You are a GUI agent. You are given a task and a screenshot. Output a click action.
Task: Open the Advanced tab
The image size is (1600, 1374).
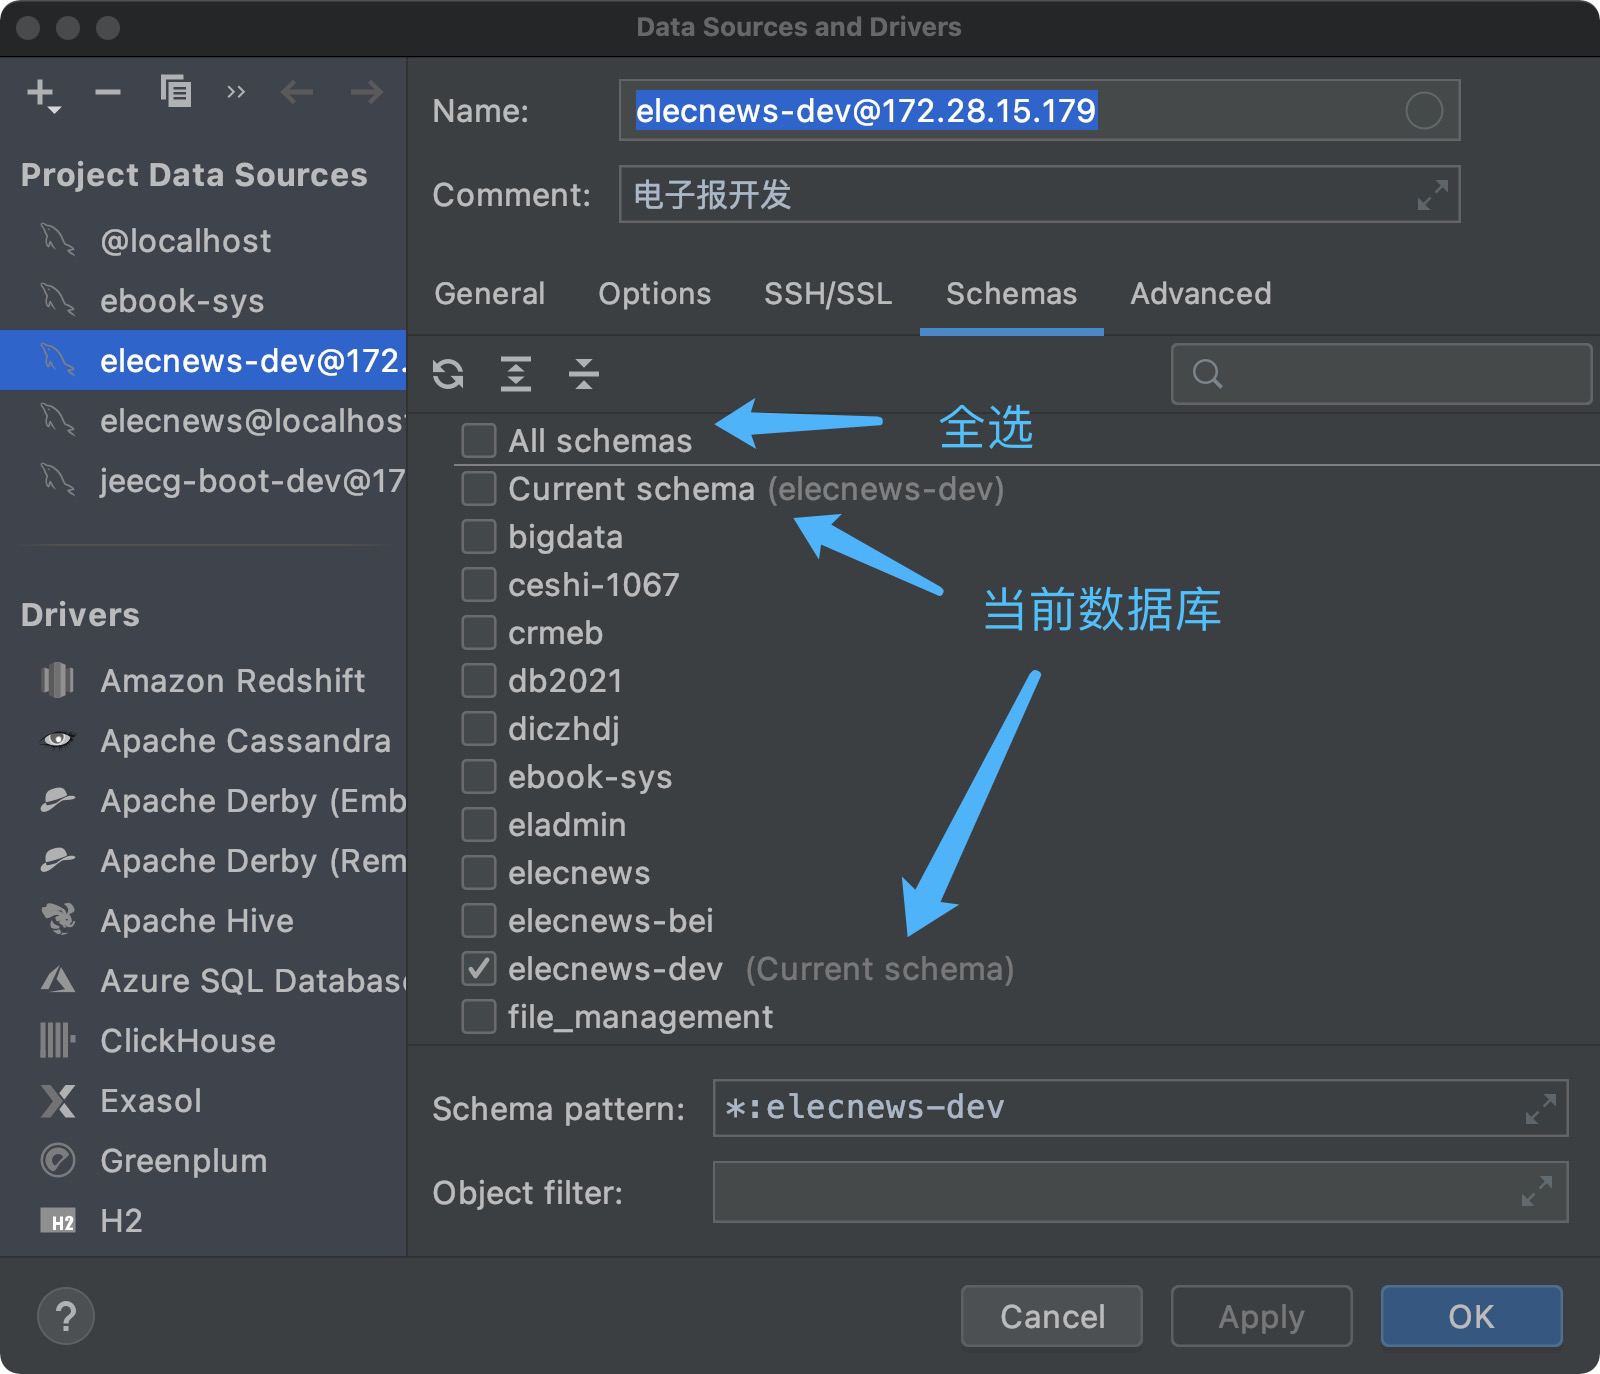coord(1201,294)
